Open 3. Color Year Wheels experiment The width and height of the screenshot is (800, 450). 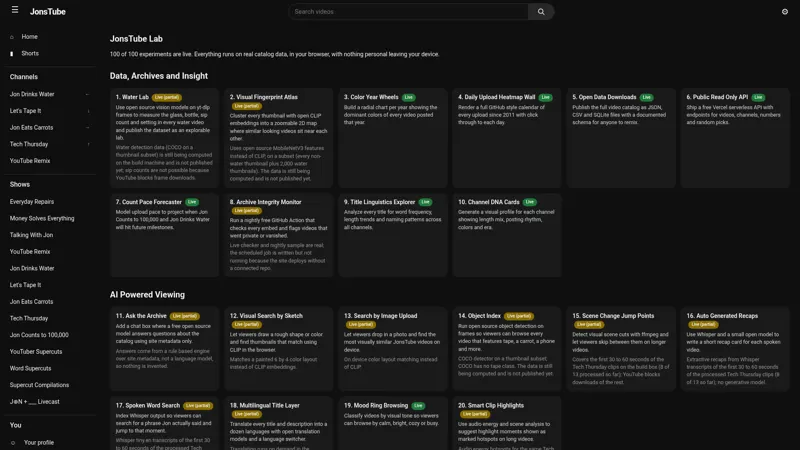(393, 138)
